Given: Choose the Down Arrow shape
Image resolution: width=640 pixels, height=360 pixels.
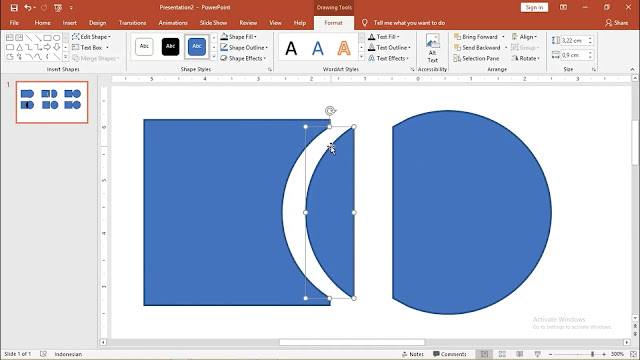Looking at the screenshot, I should point(56,47).
